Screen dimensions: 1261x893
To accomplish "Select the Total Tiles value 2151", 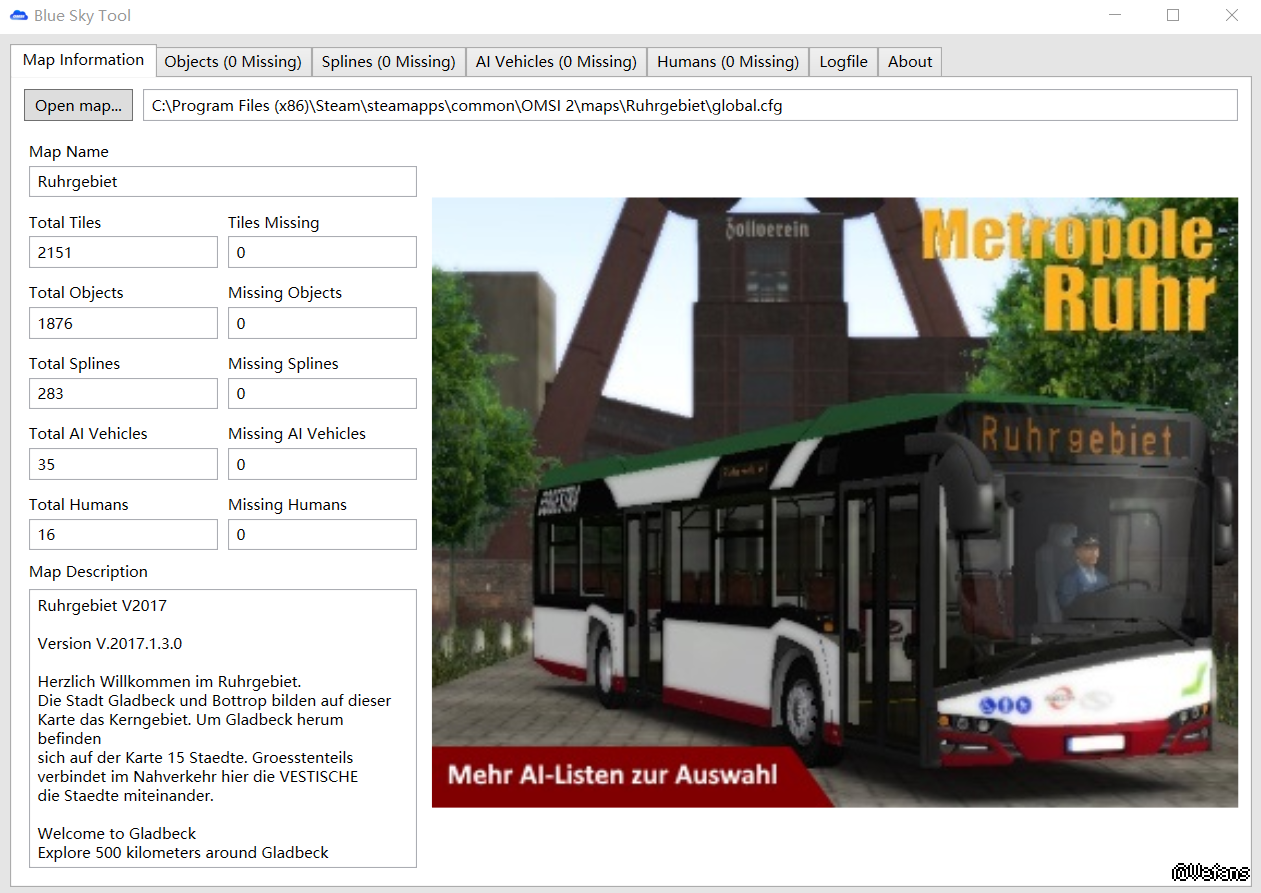I will 123,252.
